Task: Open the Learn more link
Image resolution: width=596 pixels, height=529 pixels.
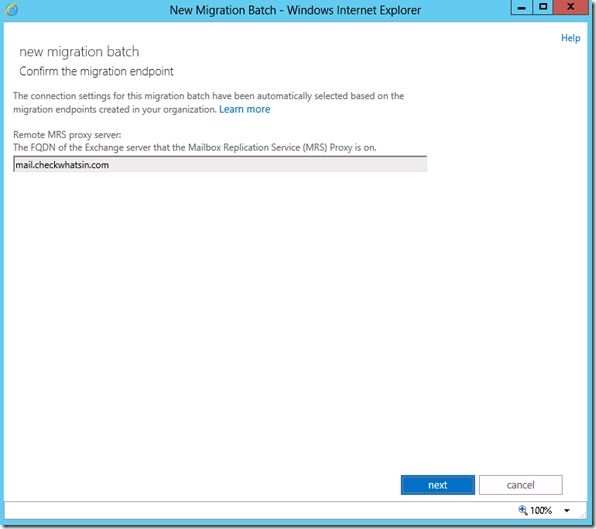Action: [244, 109]
